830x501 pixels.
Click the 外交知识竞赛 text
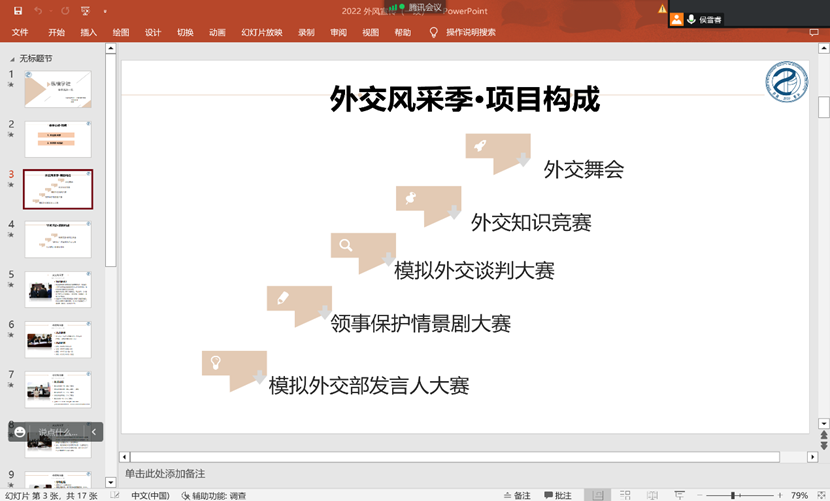[x=531, y=222]
